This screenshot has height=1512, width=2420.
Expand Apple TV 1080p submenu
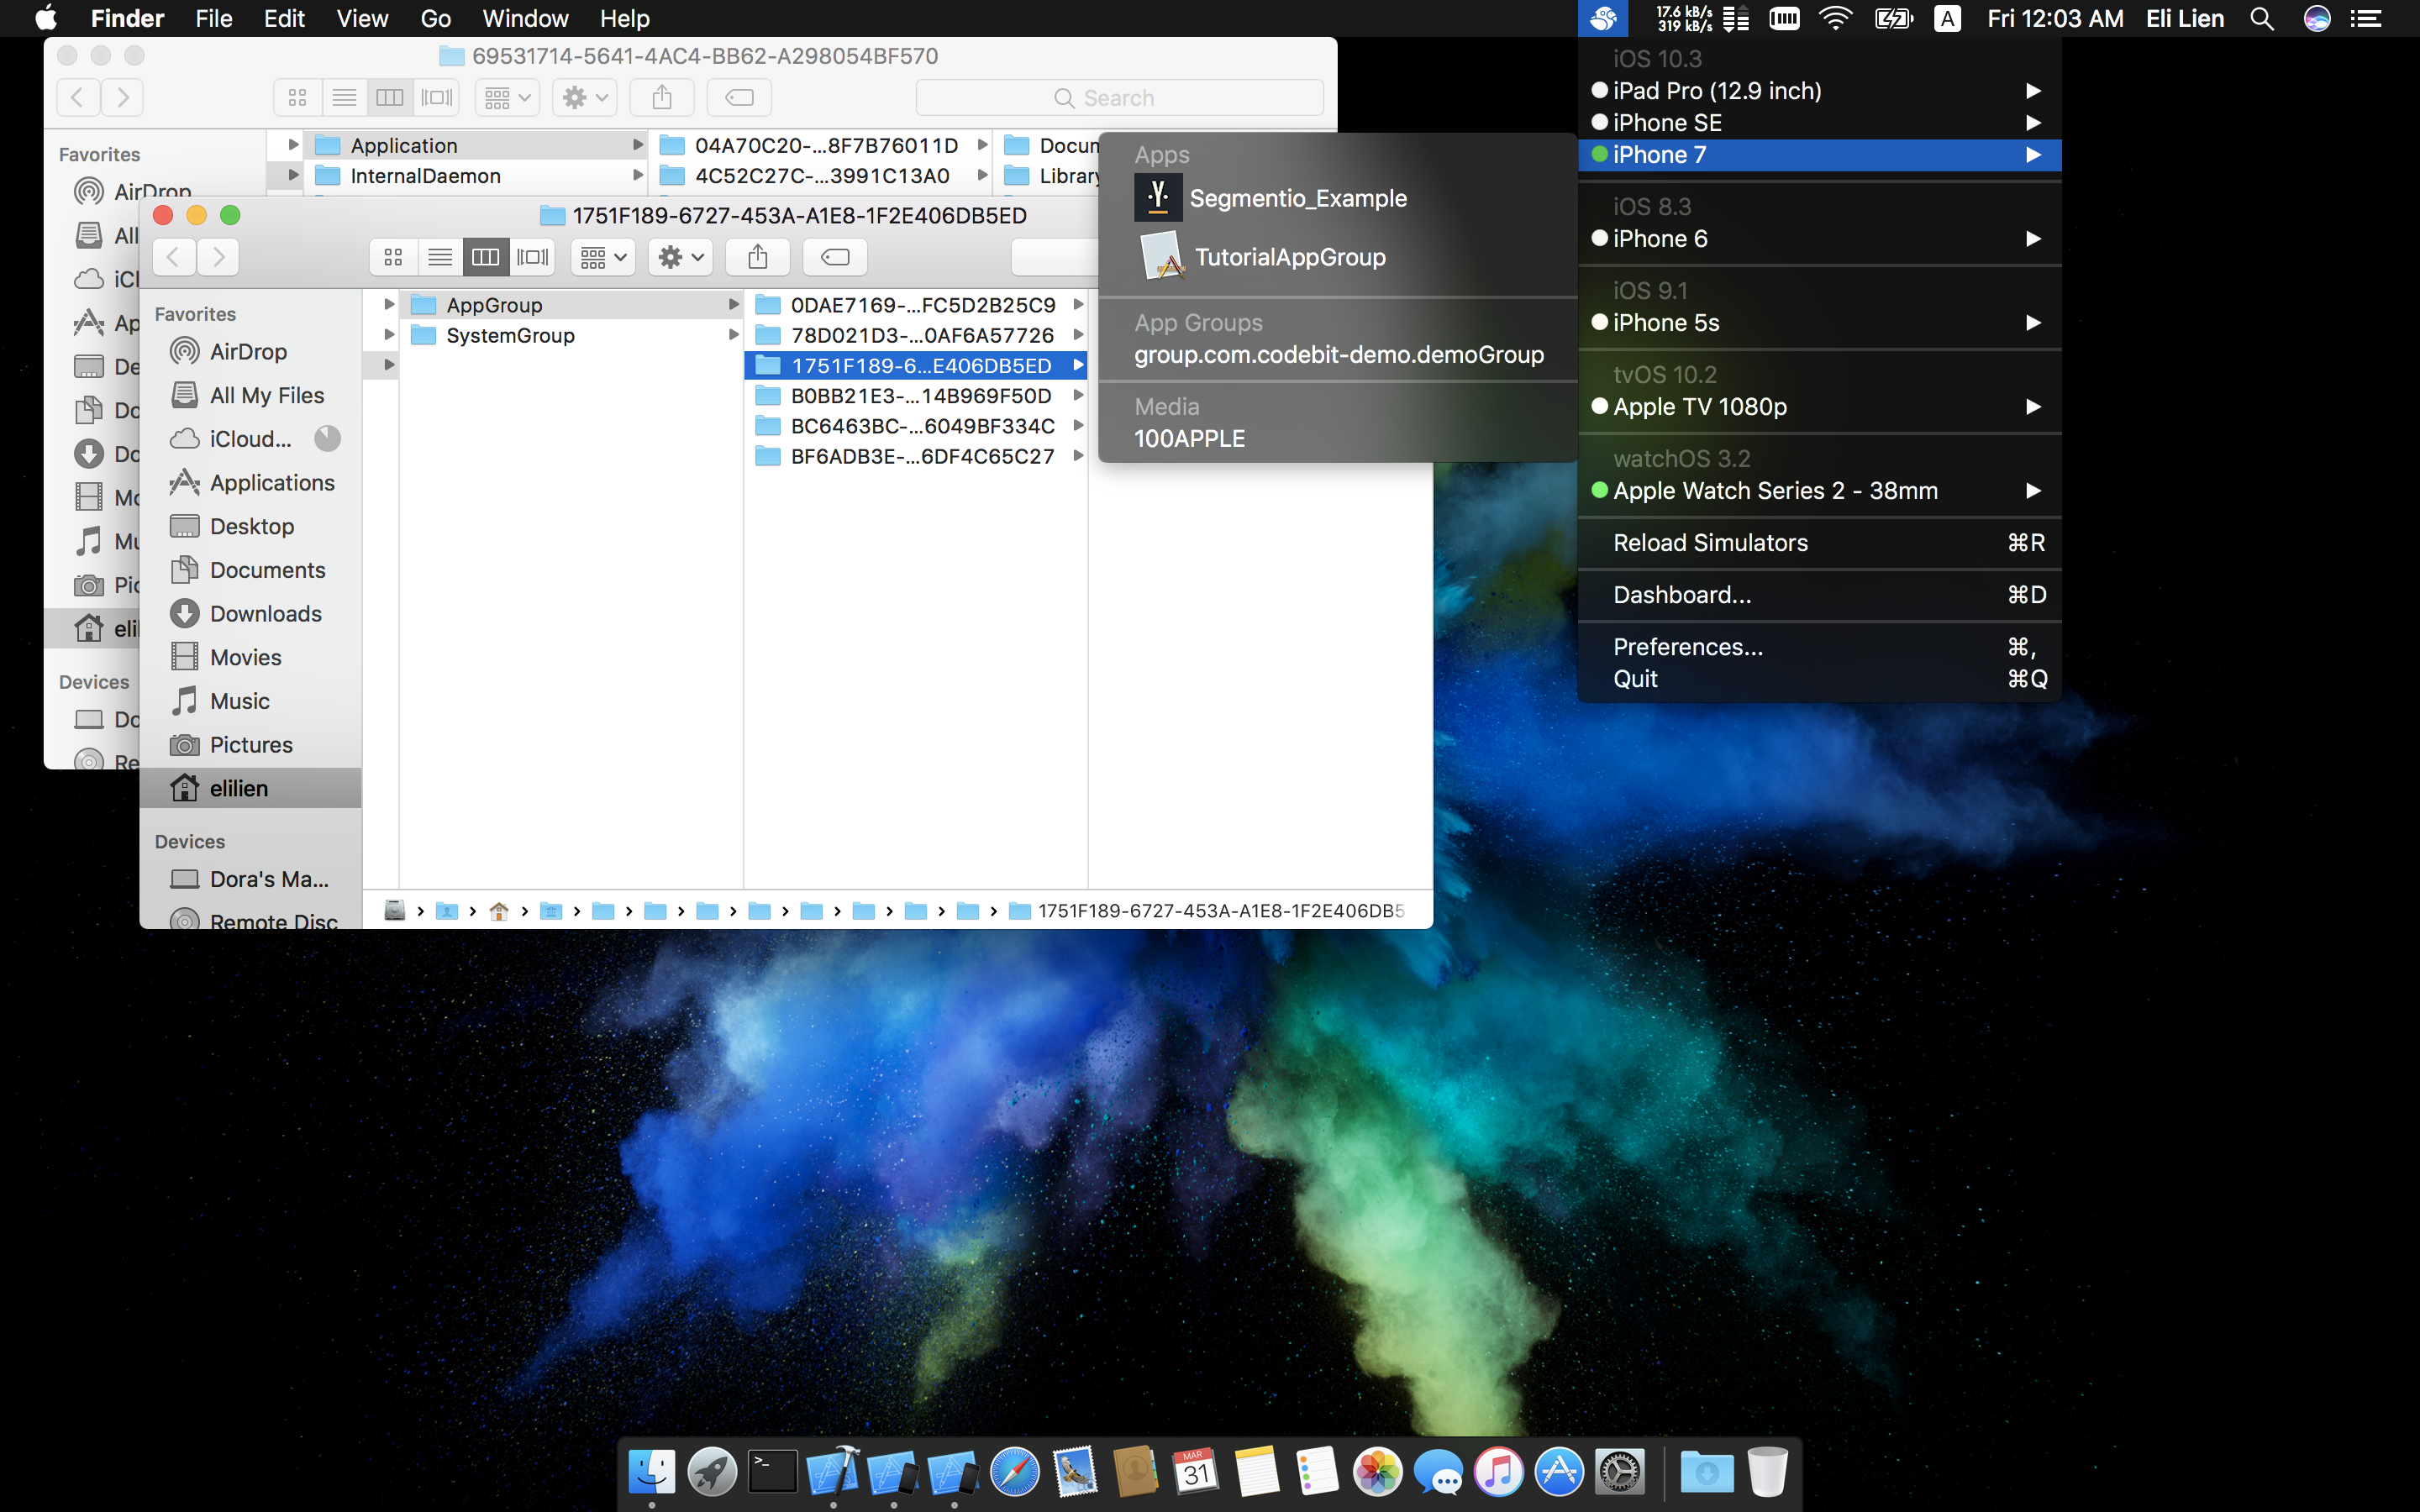(1819, 407)
